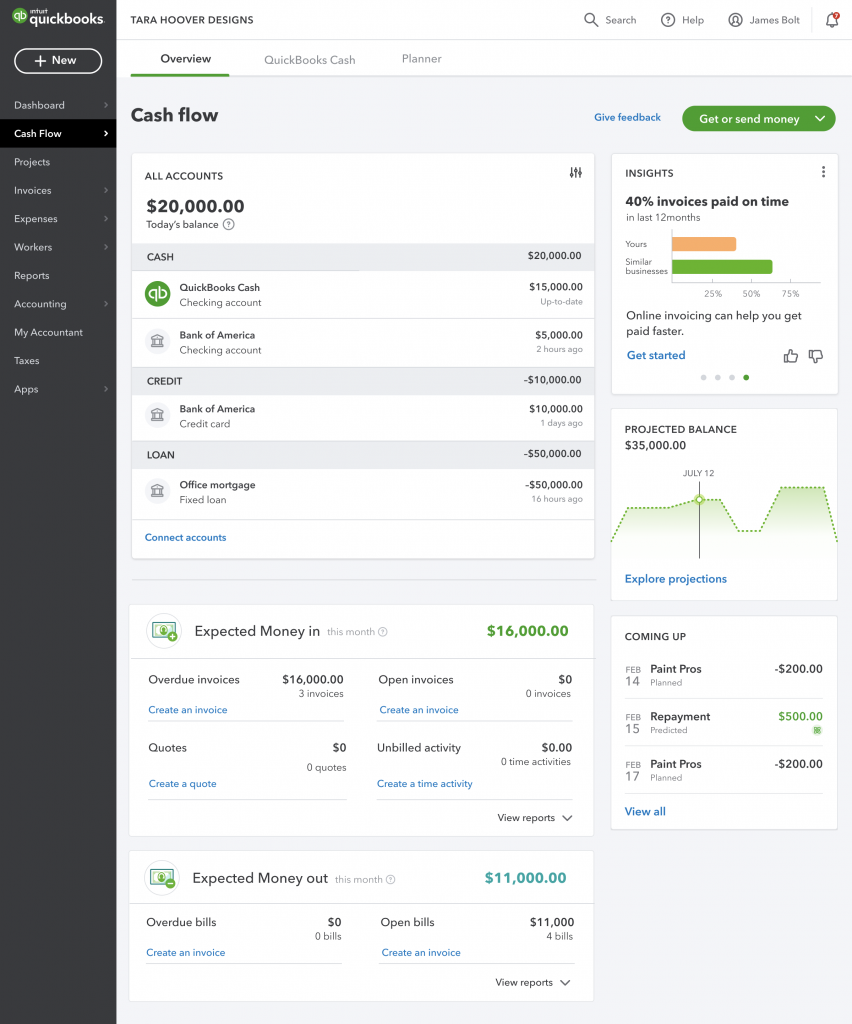852x1024 pixels.
Task: Click the green Repayment prediction icon
Action: (x=817, y=731)
